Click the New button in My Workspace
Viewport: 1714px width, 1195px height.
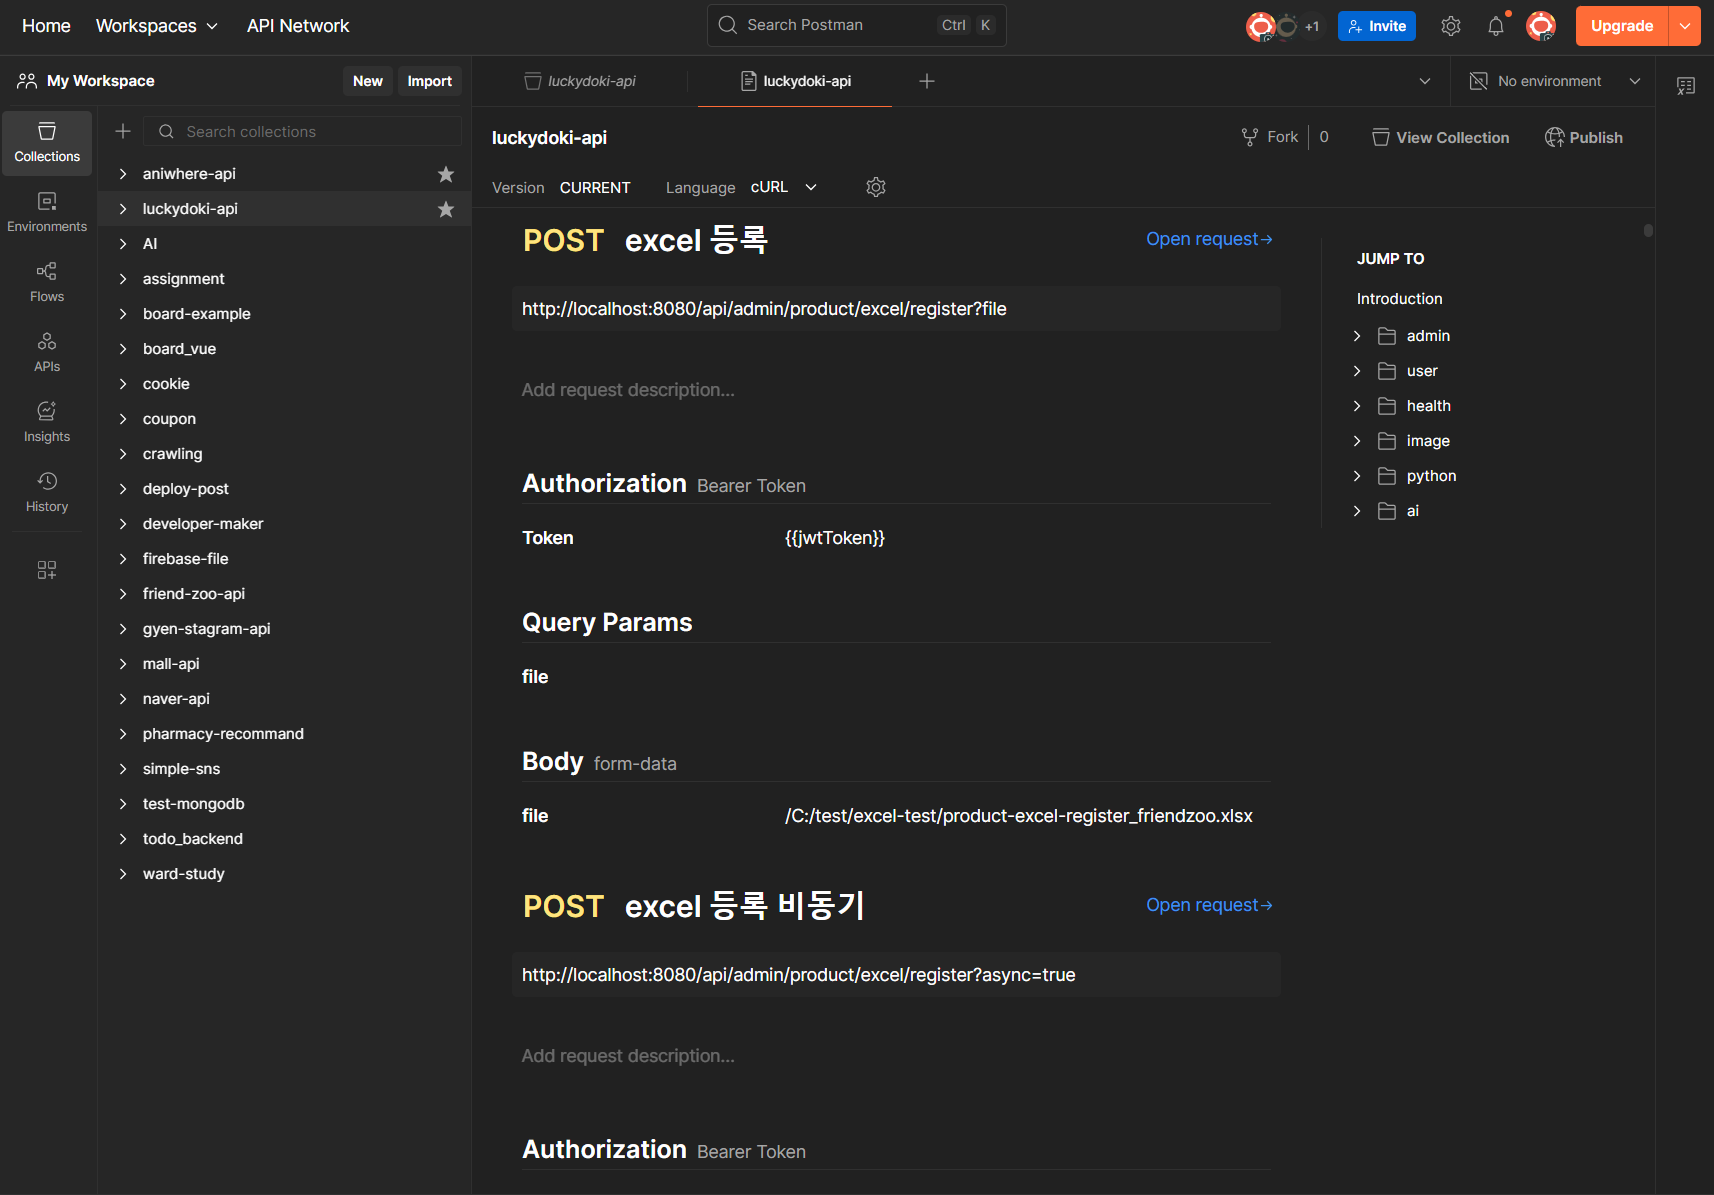[368, 81]
